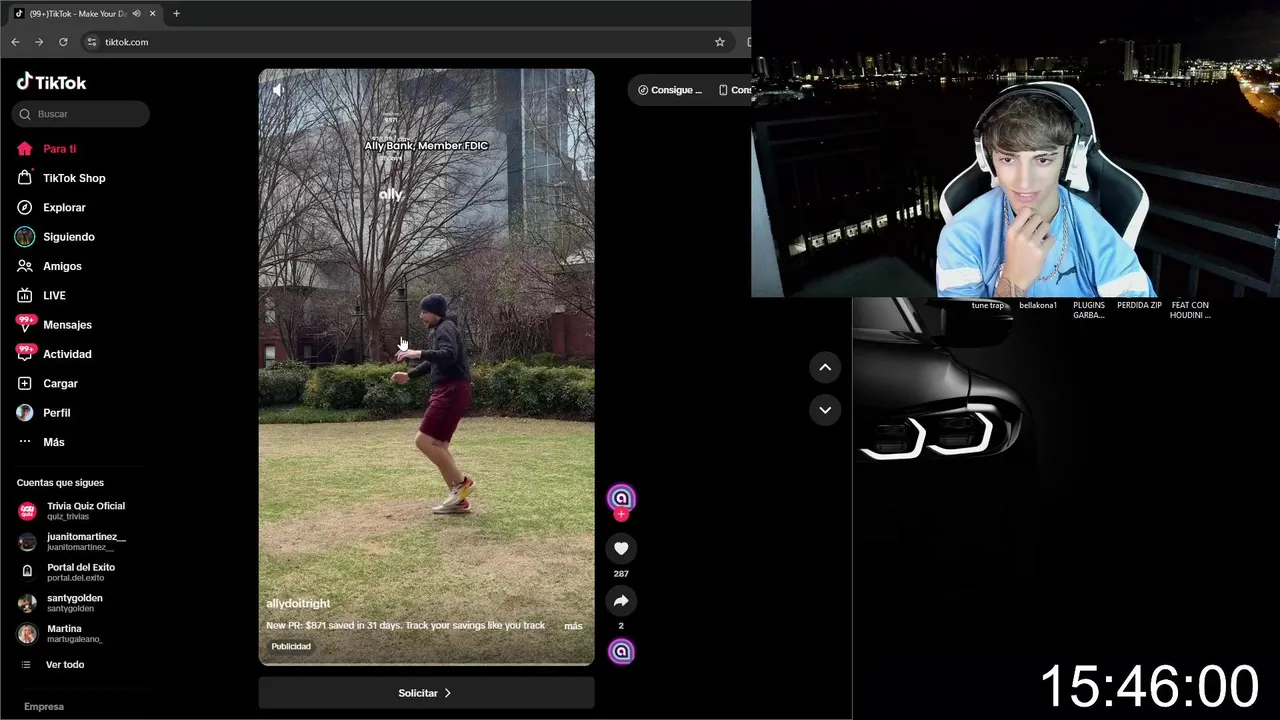Click the TikTok logo in the sidebar
1280x720 pixels.
point(51,82)
